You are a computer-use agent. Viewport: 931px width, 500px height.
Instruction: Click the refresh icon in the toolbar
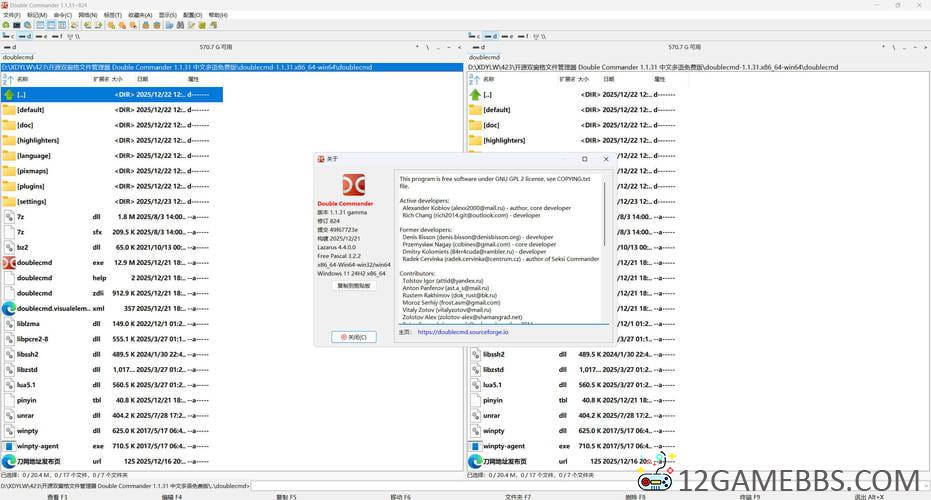(x=5, y=25)
